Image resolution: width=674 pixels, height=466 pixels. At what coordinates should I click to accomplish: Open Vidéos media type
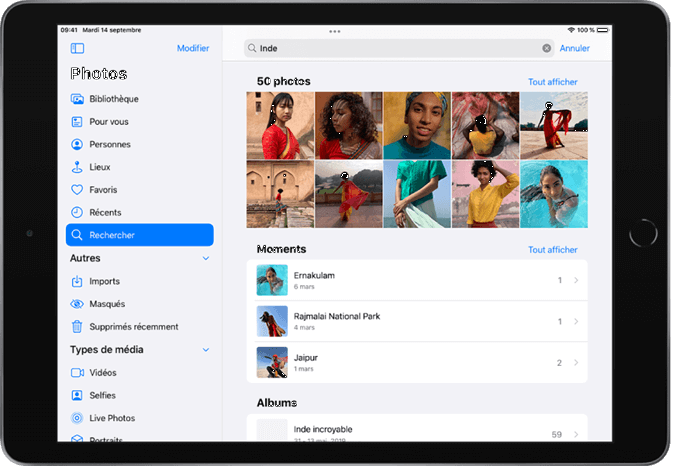104,372
